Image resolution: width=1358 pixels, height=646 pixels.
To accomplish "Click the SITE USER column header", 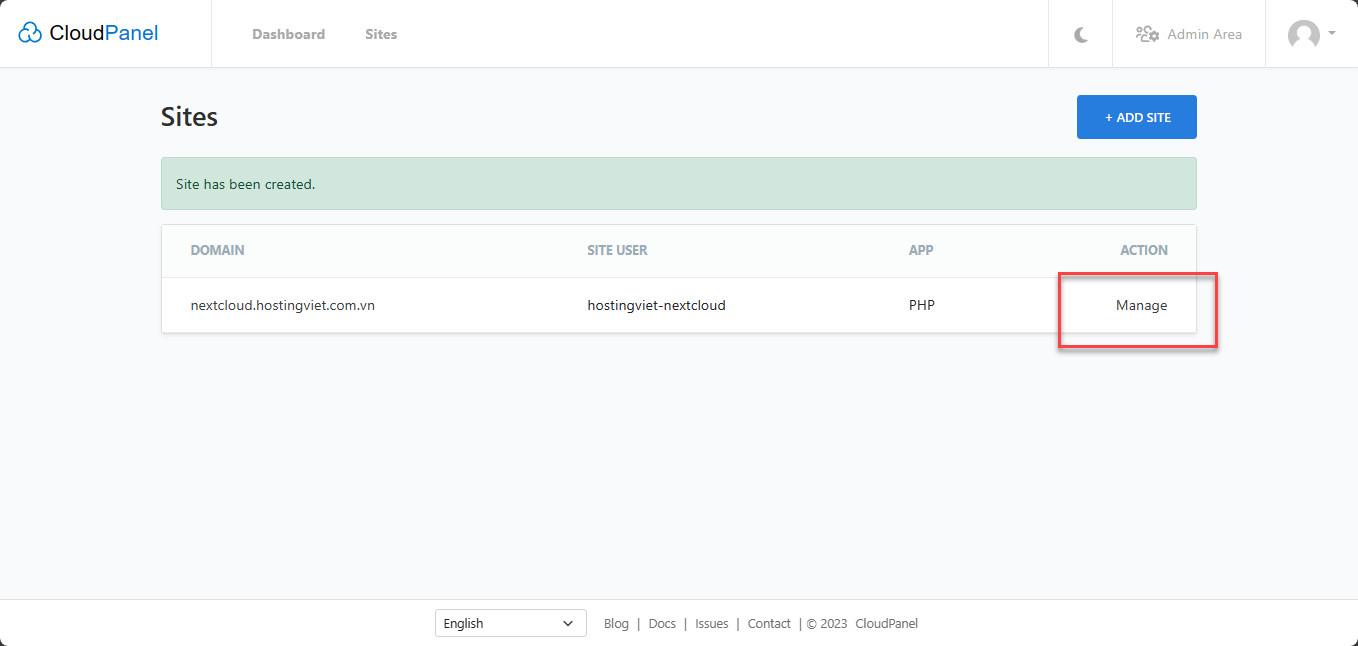I will [617, 250].
